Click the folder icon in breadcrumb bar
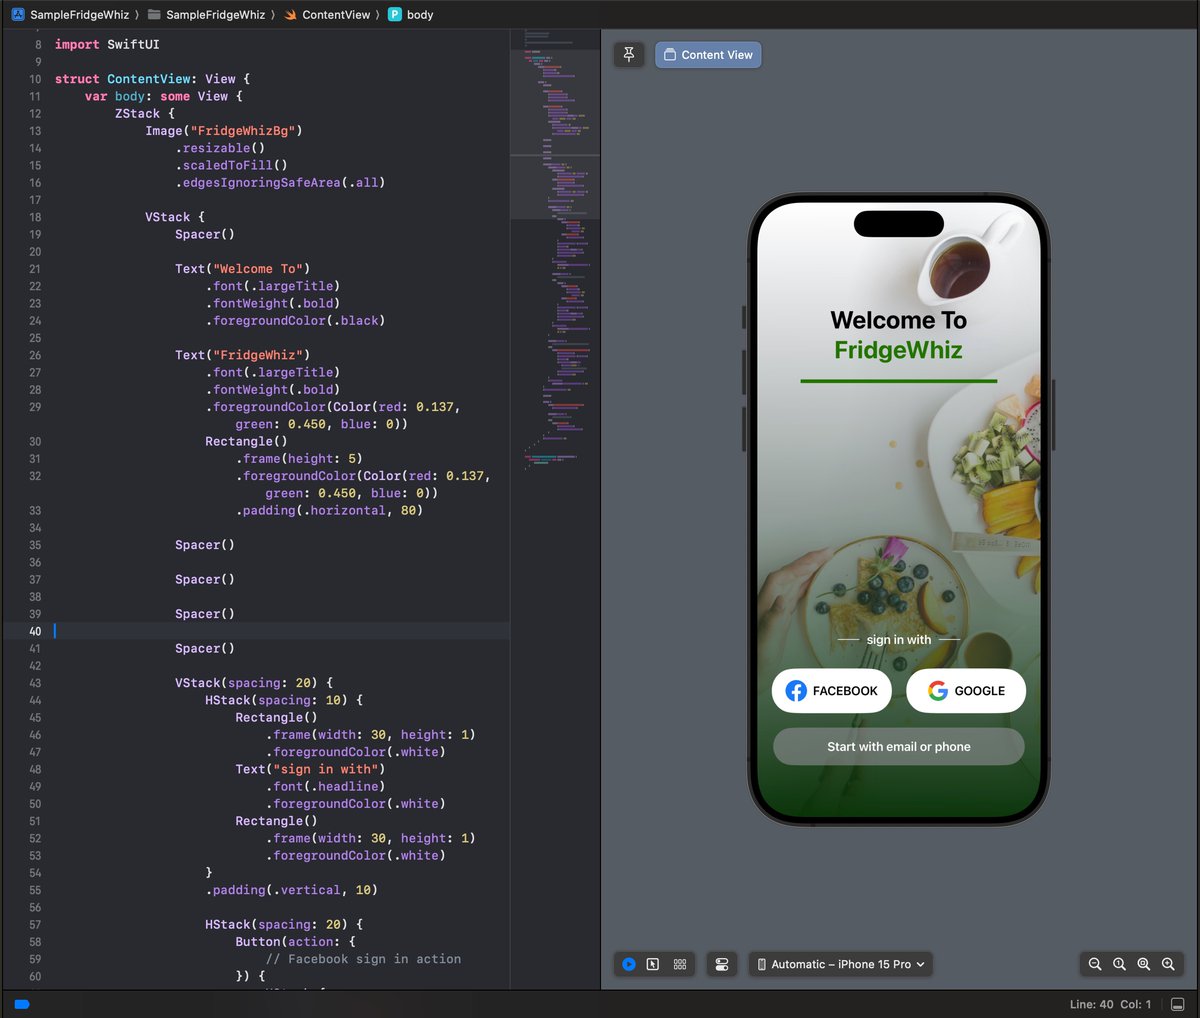This screenshot has width=1200, height=1018. tap(154, 15)
